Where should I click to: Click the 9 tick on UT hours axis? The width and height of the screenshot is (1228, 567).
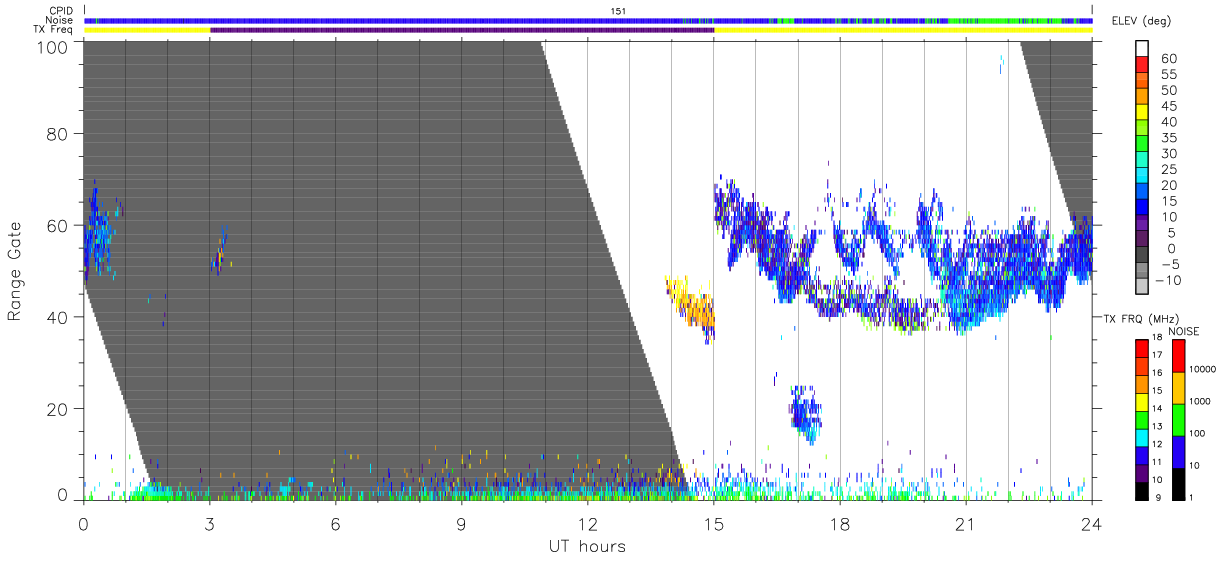pos(461,523)
